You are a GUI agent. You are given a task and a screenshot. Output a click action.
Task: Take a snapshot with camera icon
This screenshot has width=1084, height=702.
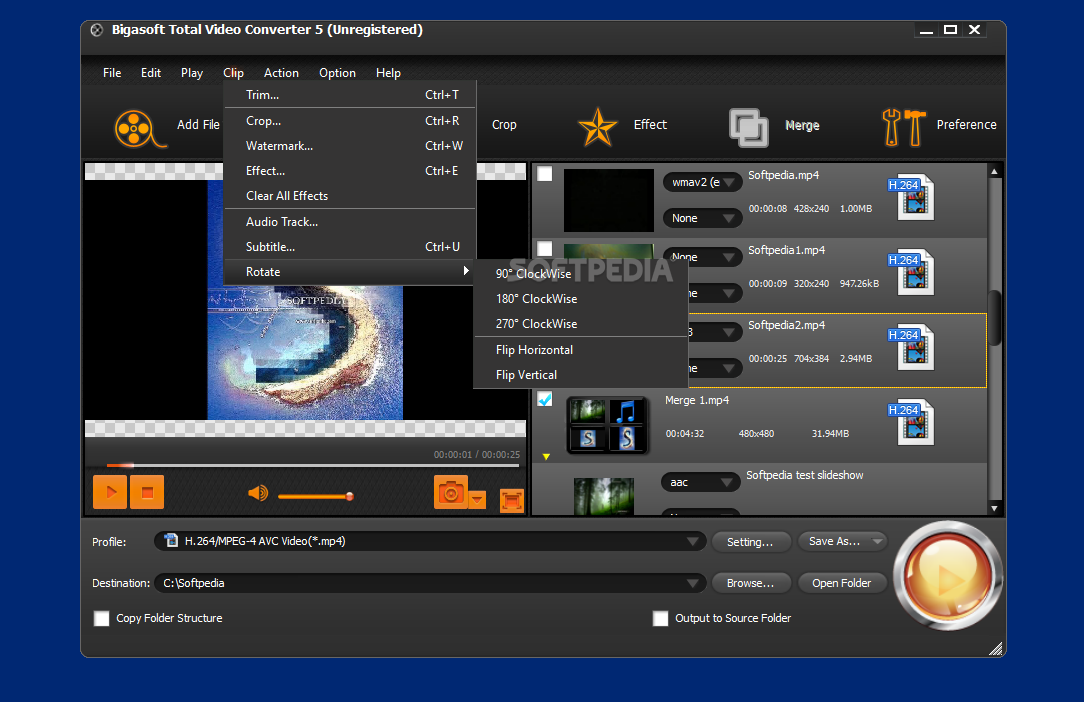point(451,492)
